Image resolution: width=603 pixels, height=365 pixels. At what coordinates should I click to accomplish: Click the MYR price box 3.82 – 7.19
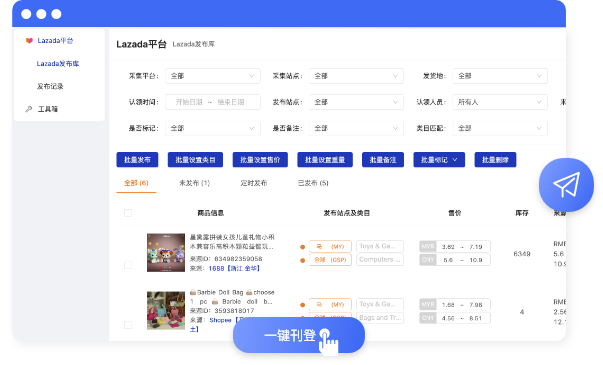pos(455,247)
